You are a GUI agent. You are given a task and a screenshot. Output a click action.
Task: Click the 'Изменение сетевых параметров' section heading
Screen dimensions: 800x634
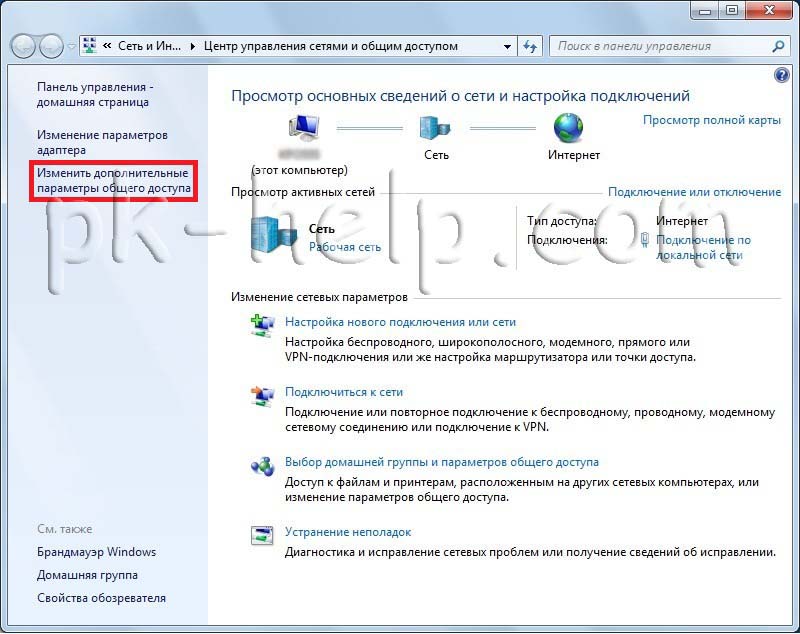[x=319, y=297]
